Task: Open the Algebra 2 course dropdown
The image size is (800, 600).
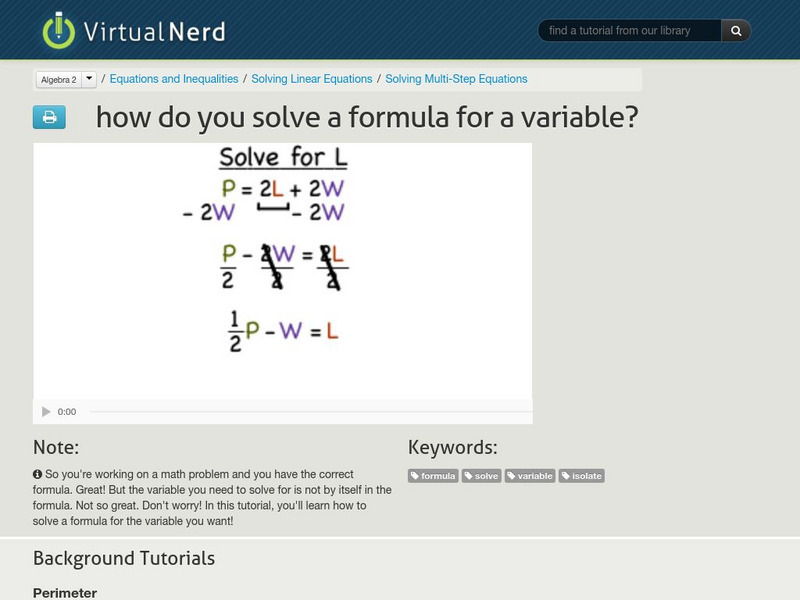Action: 57,77
